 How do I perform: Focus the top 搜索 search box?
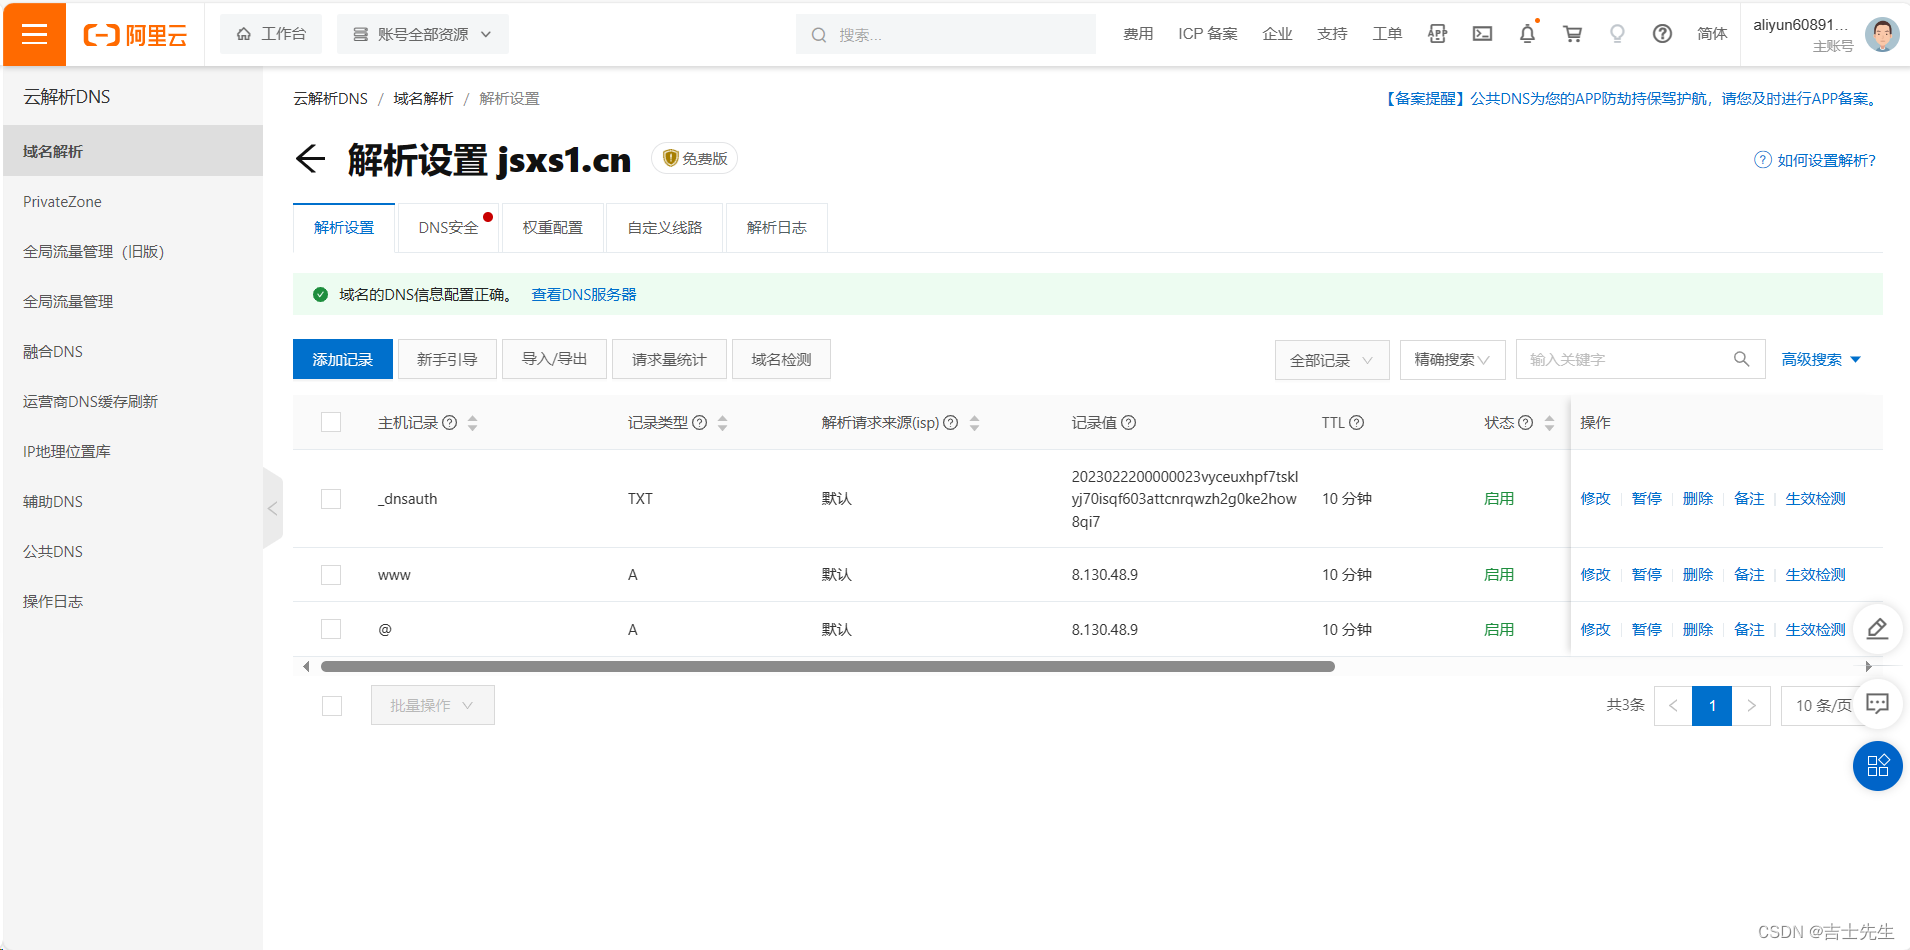[x=946, y=35]
